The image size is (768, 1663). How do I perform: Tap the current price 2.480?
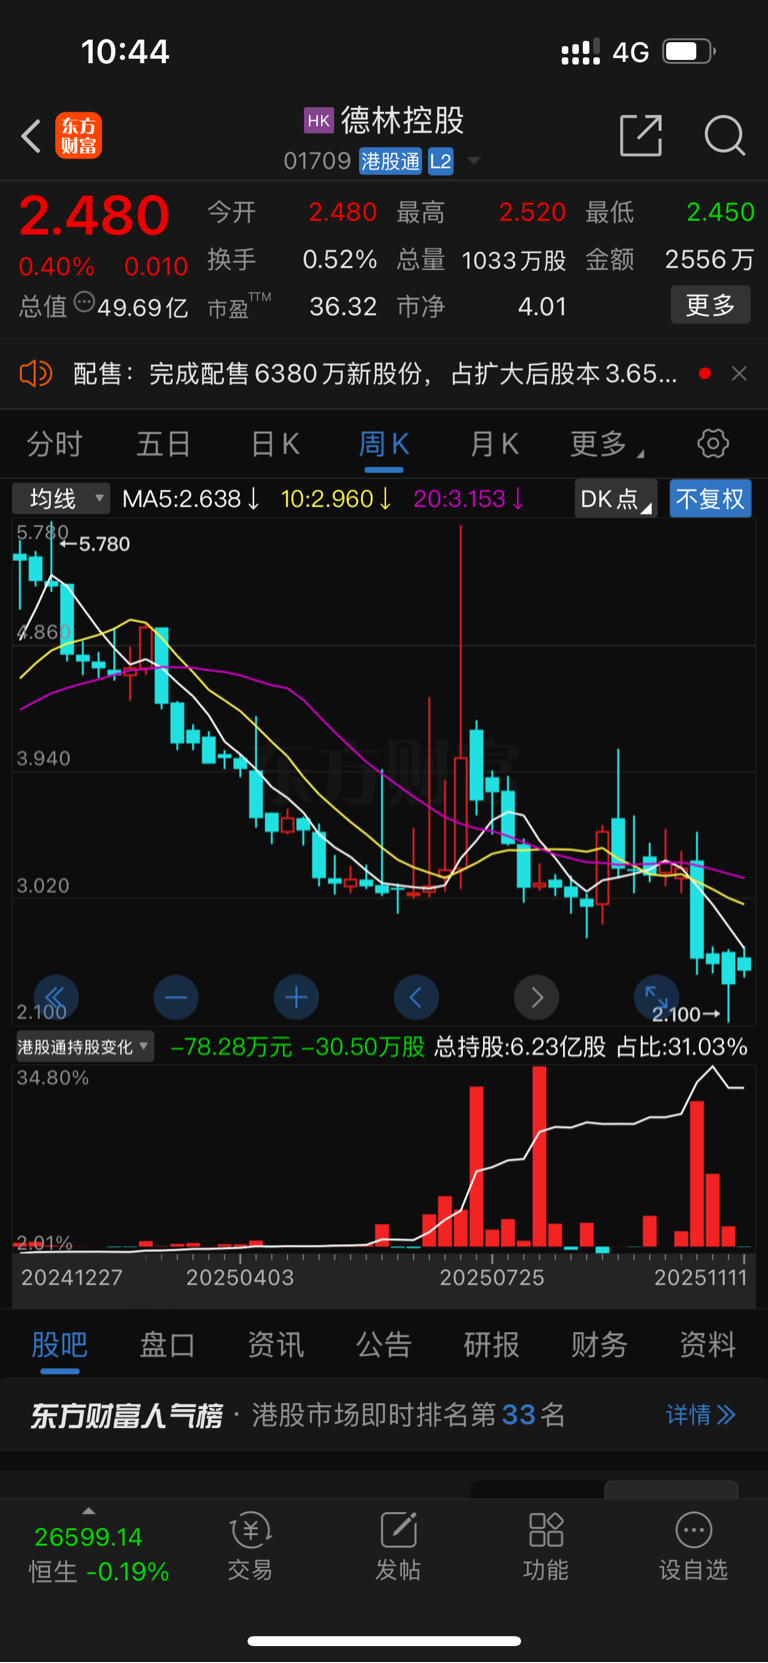pos(94,216)
